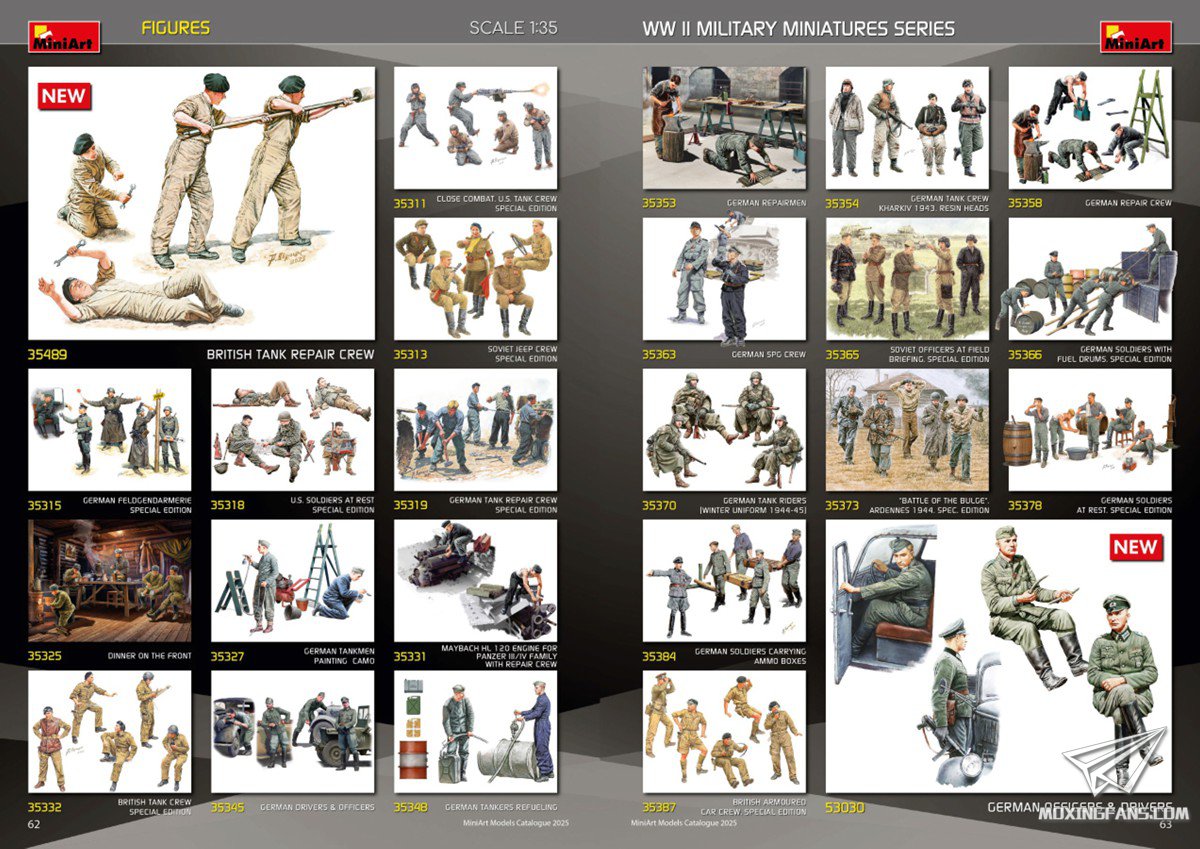Click the MiniArt logo beside the WW II series heading
This screenshot has width=1200, height=849.
[x=1136, y=37]
